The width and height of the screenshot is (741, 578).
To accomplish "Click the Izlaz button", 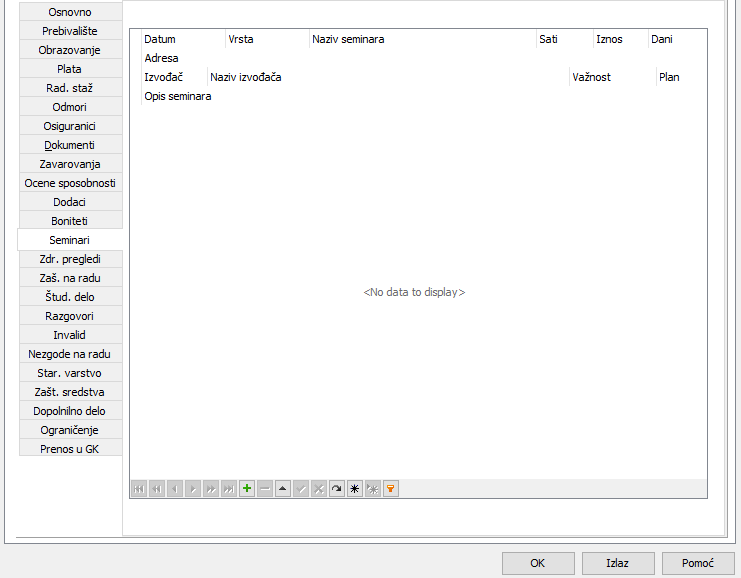I will click(618, 563).
